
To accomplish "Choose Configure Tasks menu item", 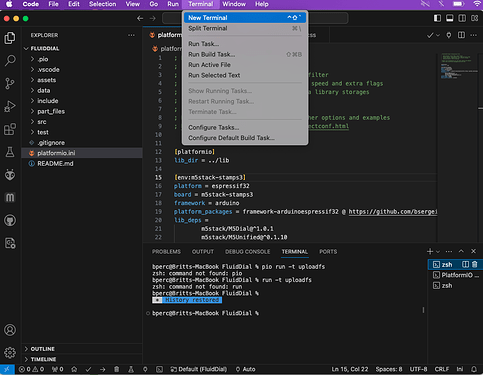I will click(x=244, y=127).
